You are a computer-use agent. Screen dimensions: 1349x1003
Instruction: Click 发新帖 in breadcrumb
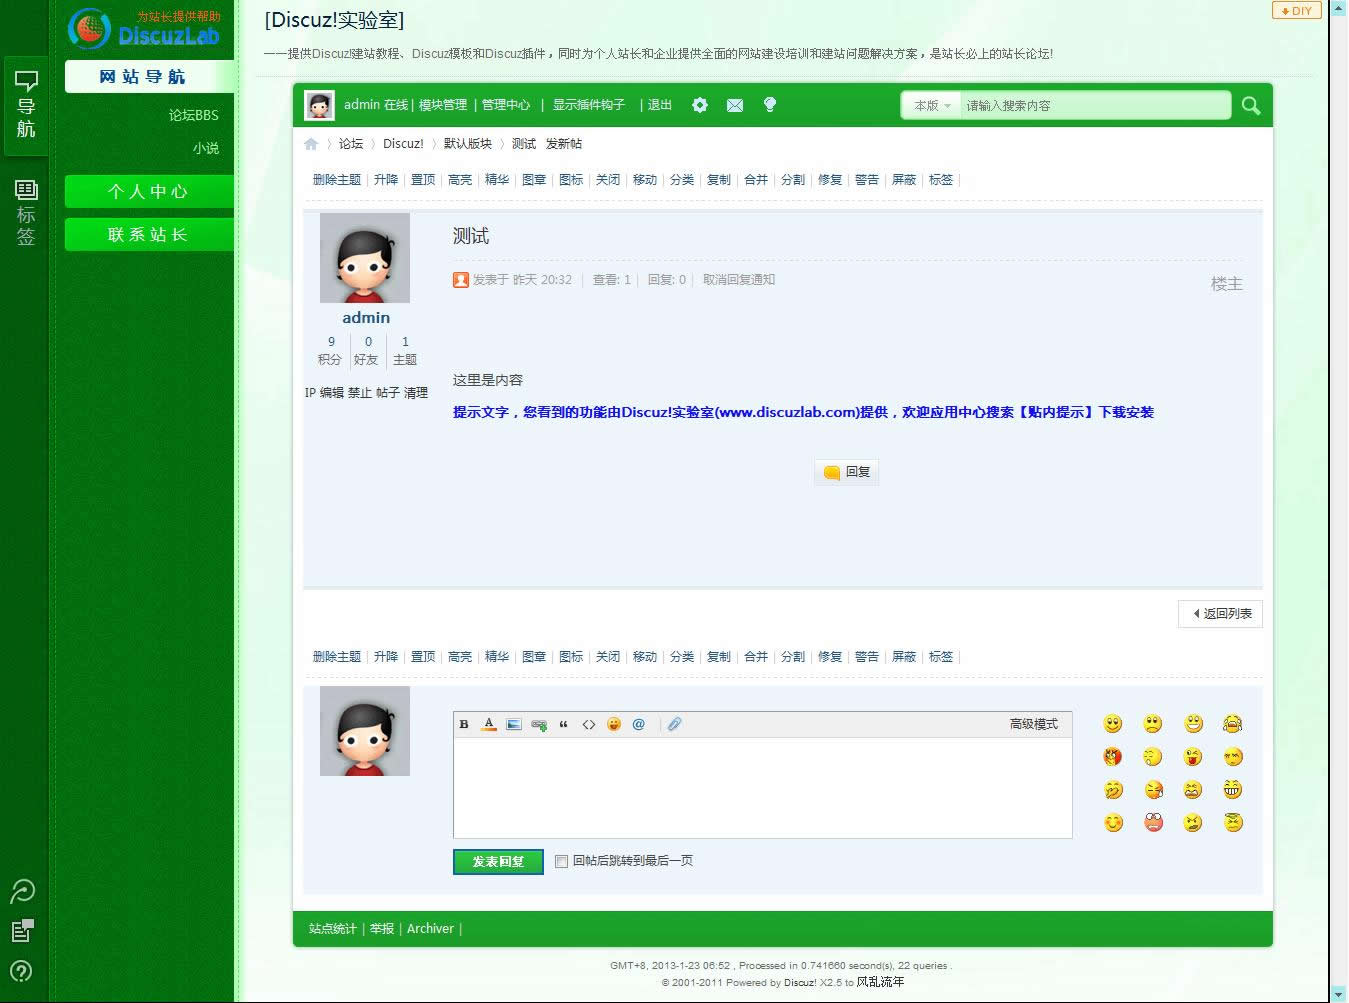pyautogui.click(x=564, y=144)
